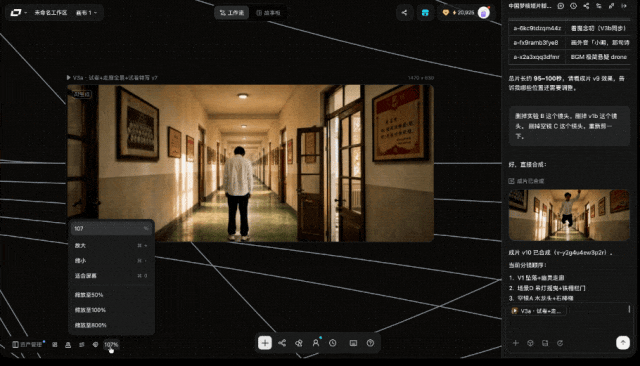Click the person icon in bottom toolbar
The width and height of the screenshot is (640, 366).
[316, 343]
